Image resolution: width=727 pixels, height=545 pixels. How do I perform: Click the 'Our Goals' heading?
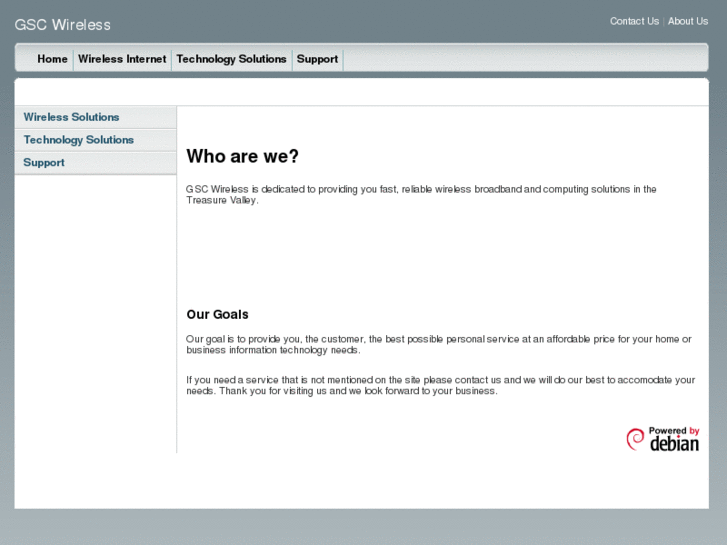[217, 314]
